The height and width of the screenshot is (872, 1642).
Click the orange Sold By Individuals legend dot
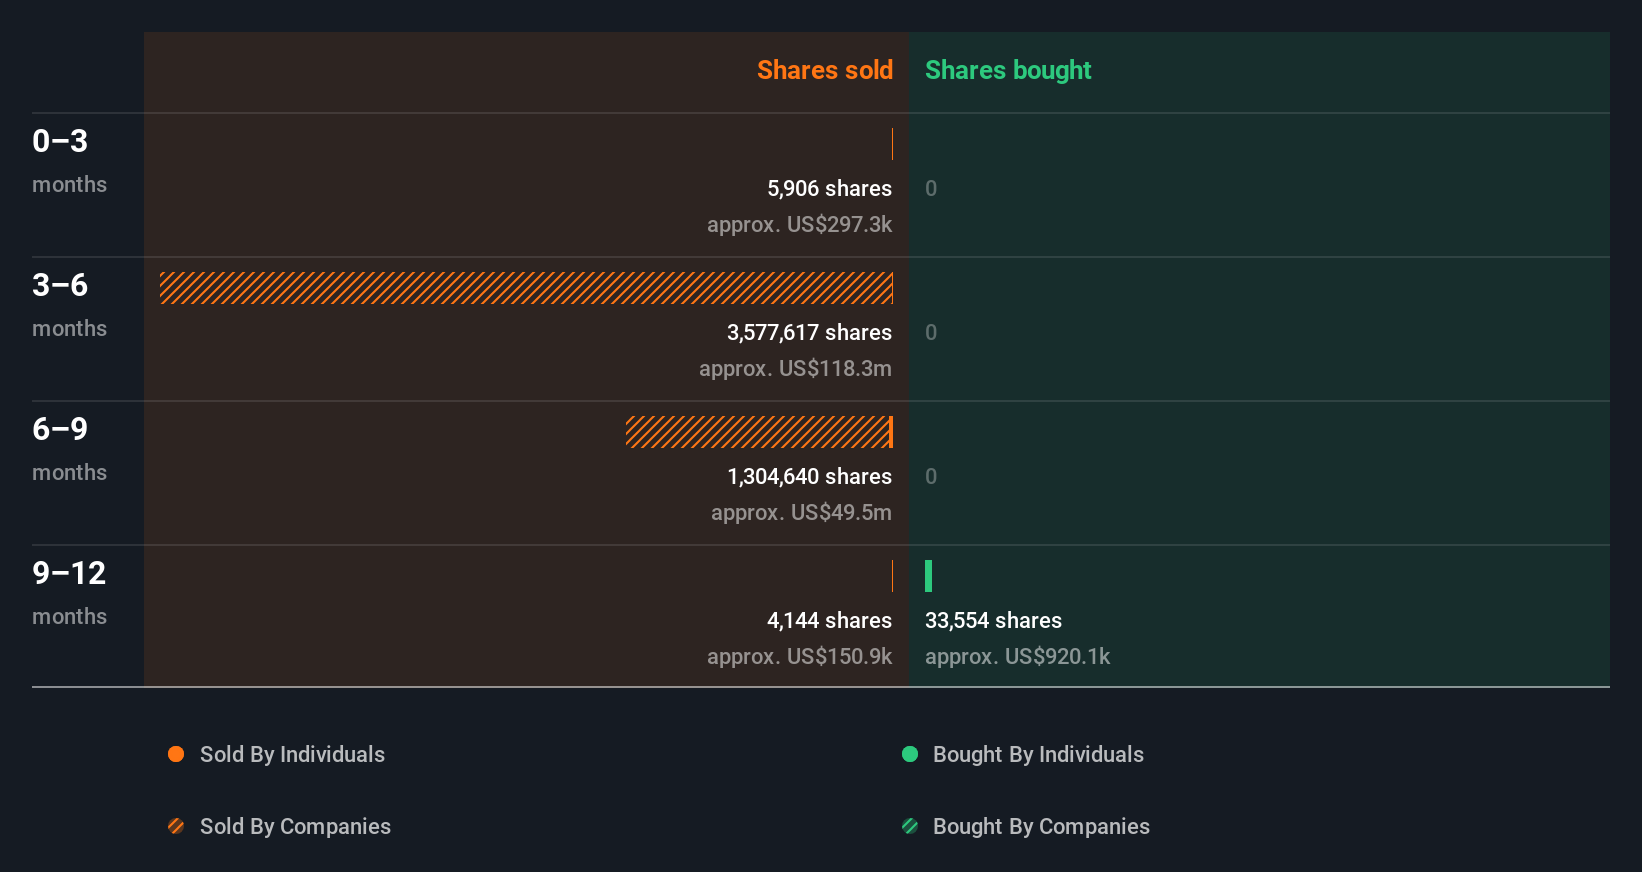[x=176, y=754]
